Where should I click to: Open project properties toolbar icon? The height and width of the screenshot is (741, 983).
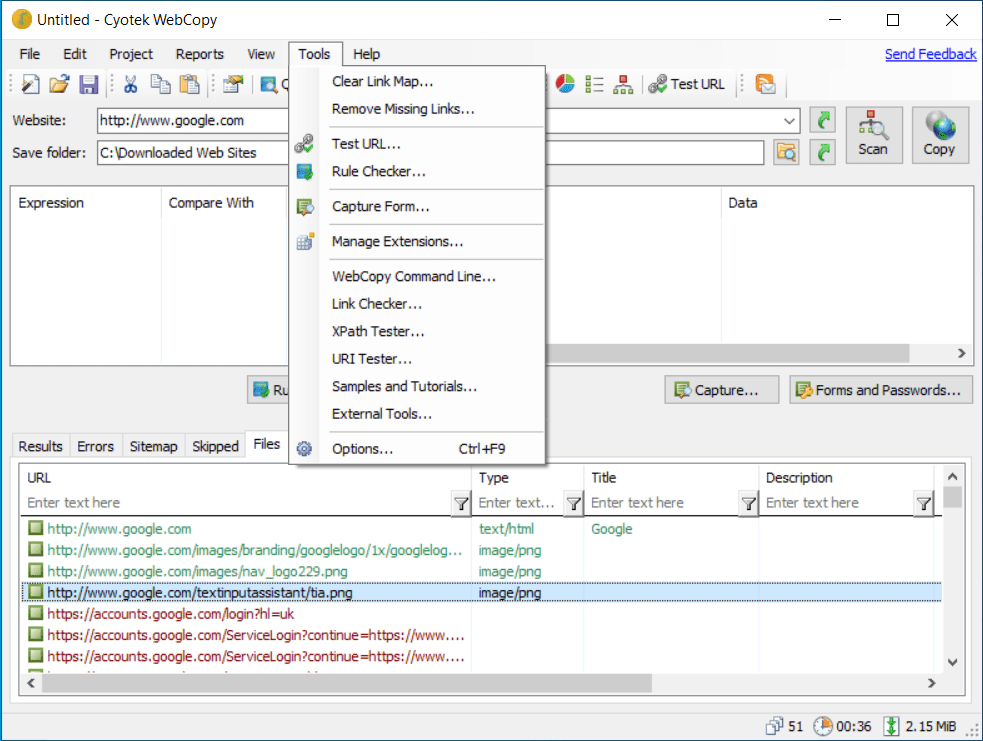[233, 84]
